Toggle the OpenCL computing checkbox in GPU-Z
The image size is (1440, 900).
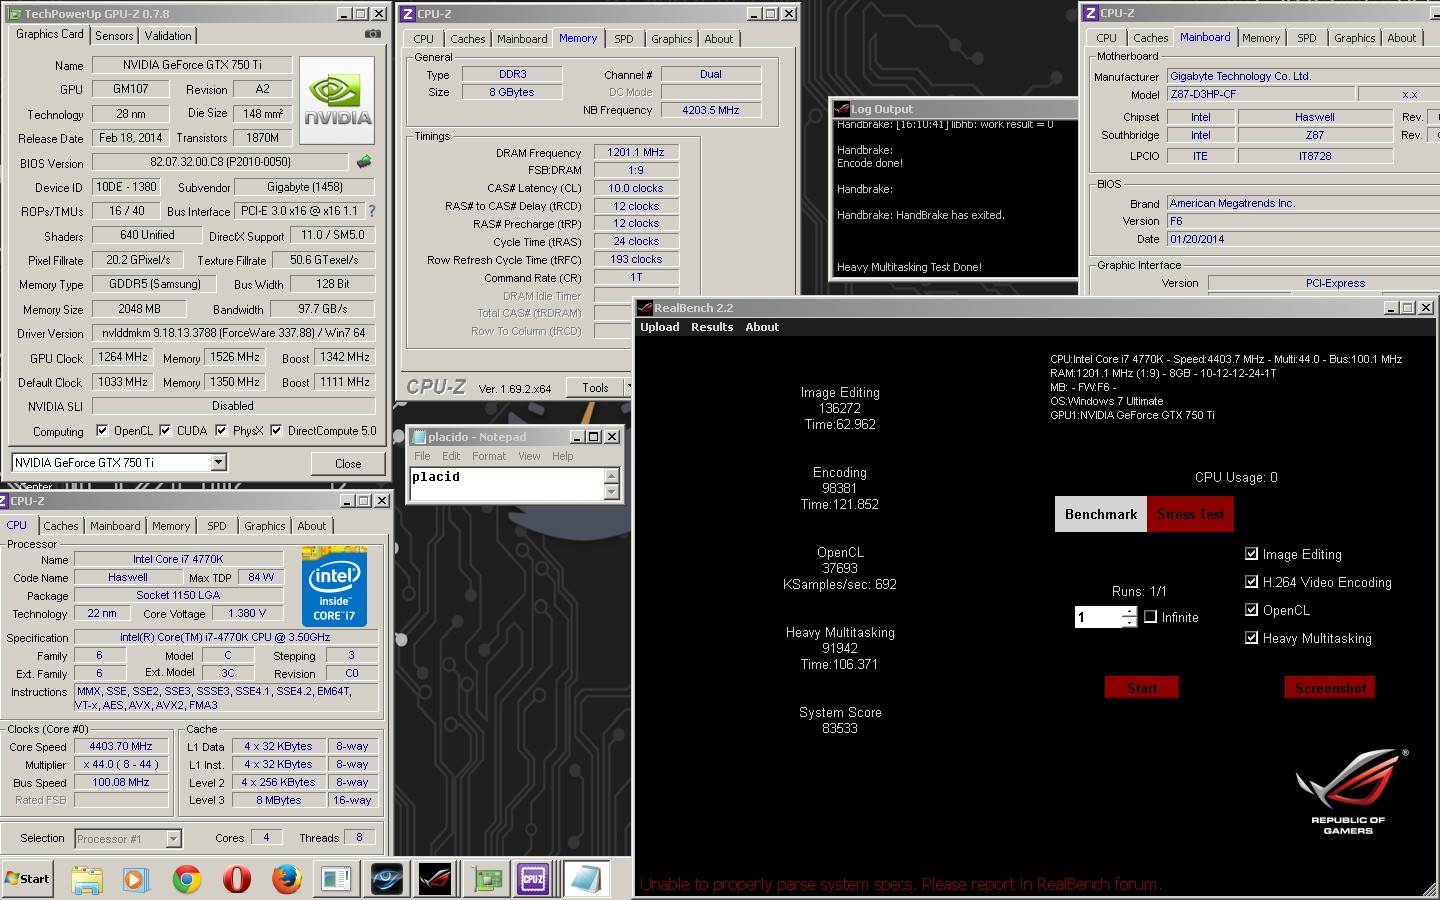102,431
